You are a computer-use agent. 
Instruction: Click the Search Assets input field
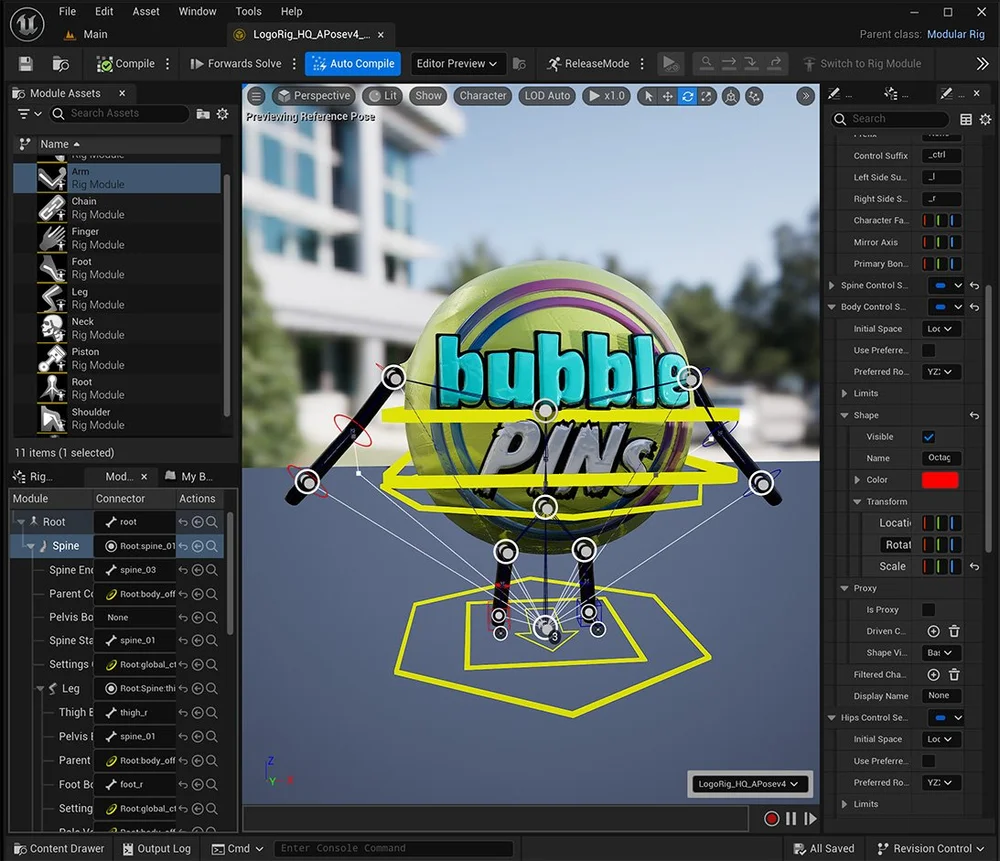point(120,114)
